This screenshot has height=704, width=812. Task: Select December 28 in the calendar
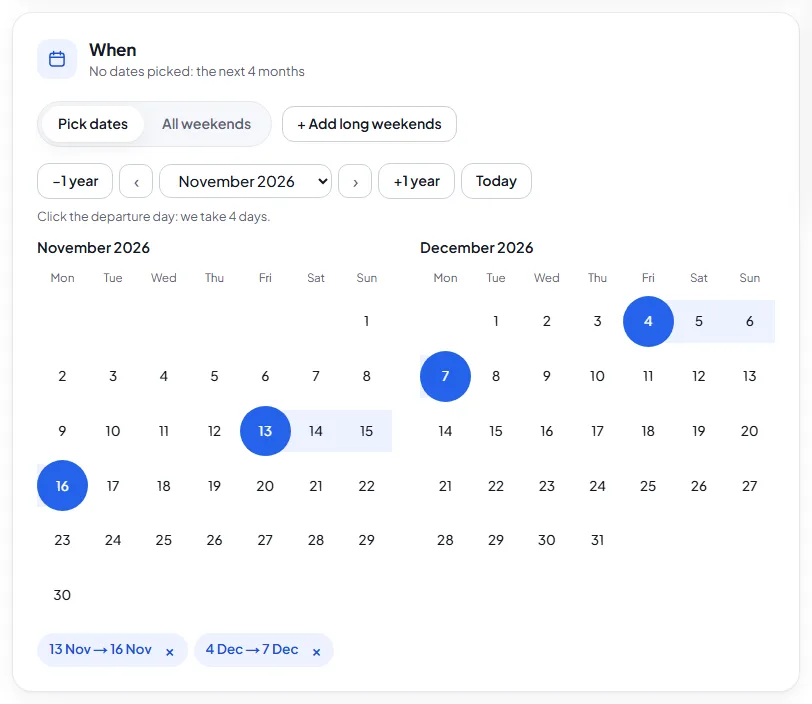click(445, 540)
